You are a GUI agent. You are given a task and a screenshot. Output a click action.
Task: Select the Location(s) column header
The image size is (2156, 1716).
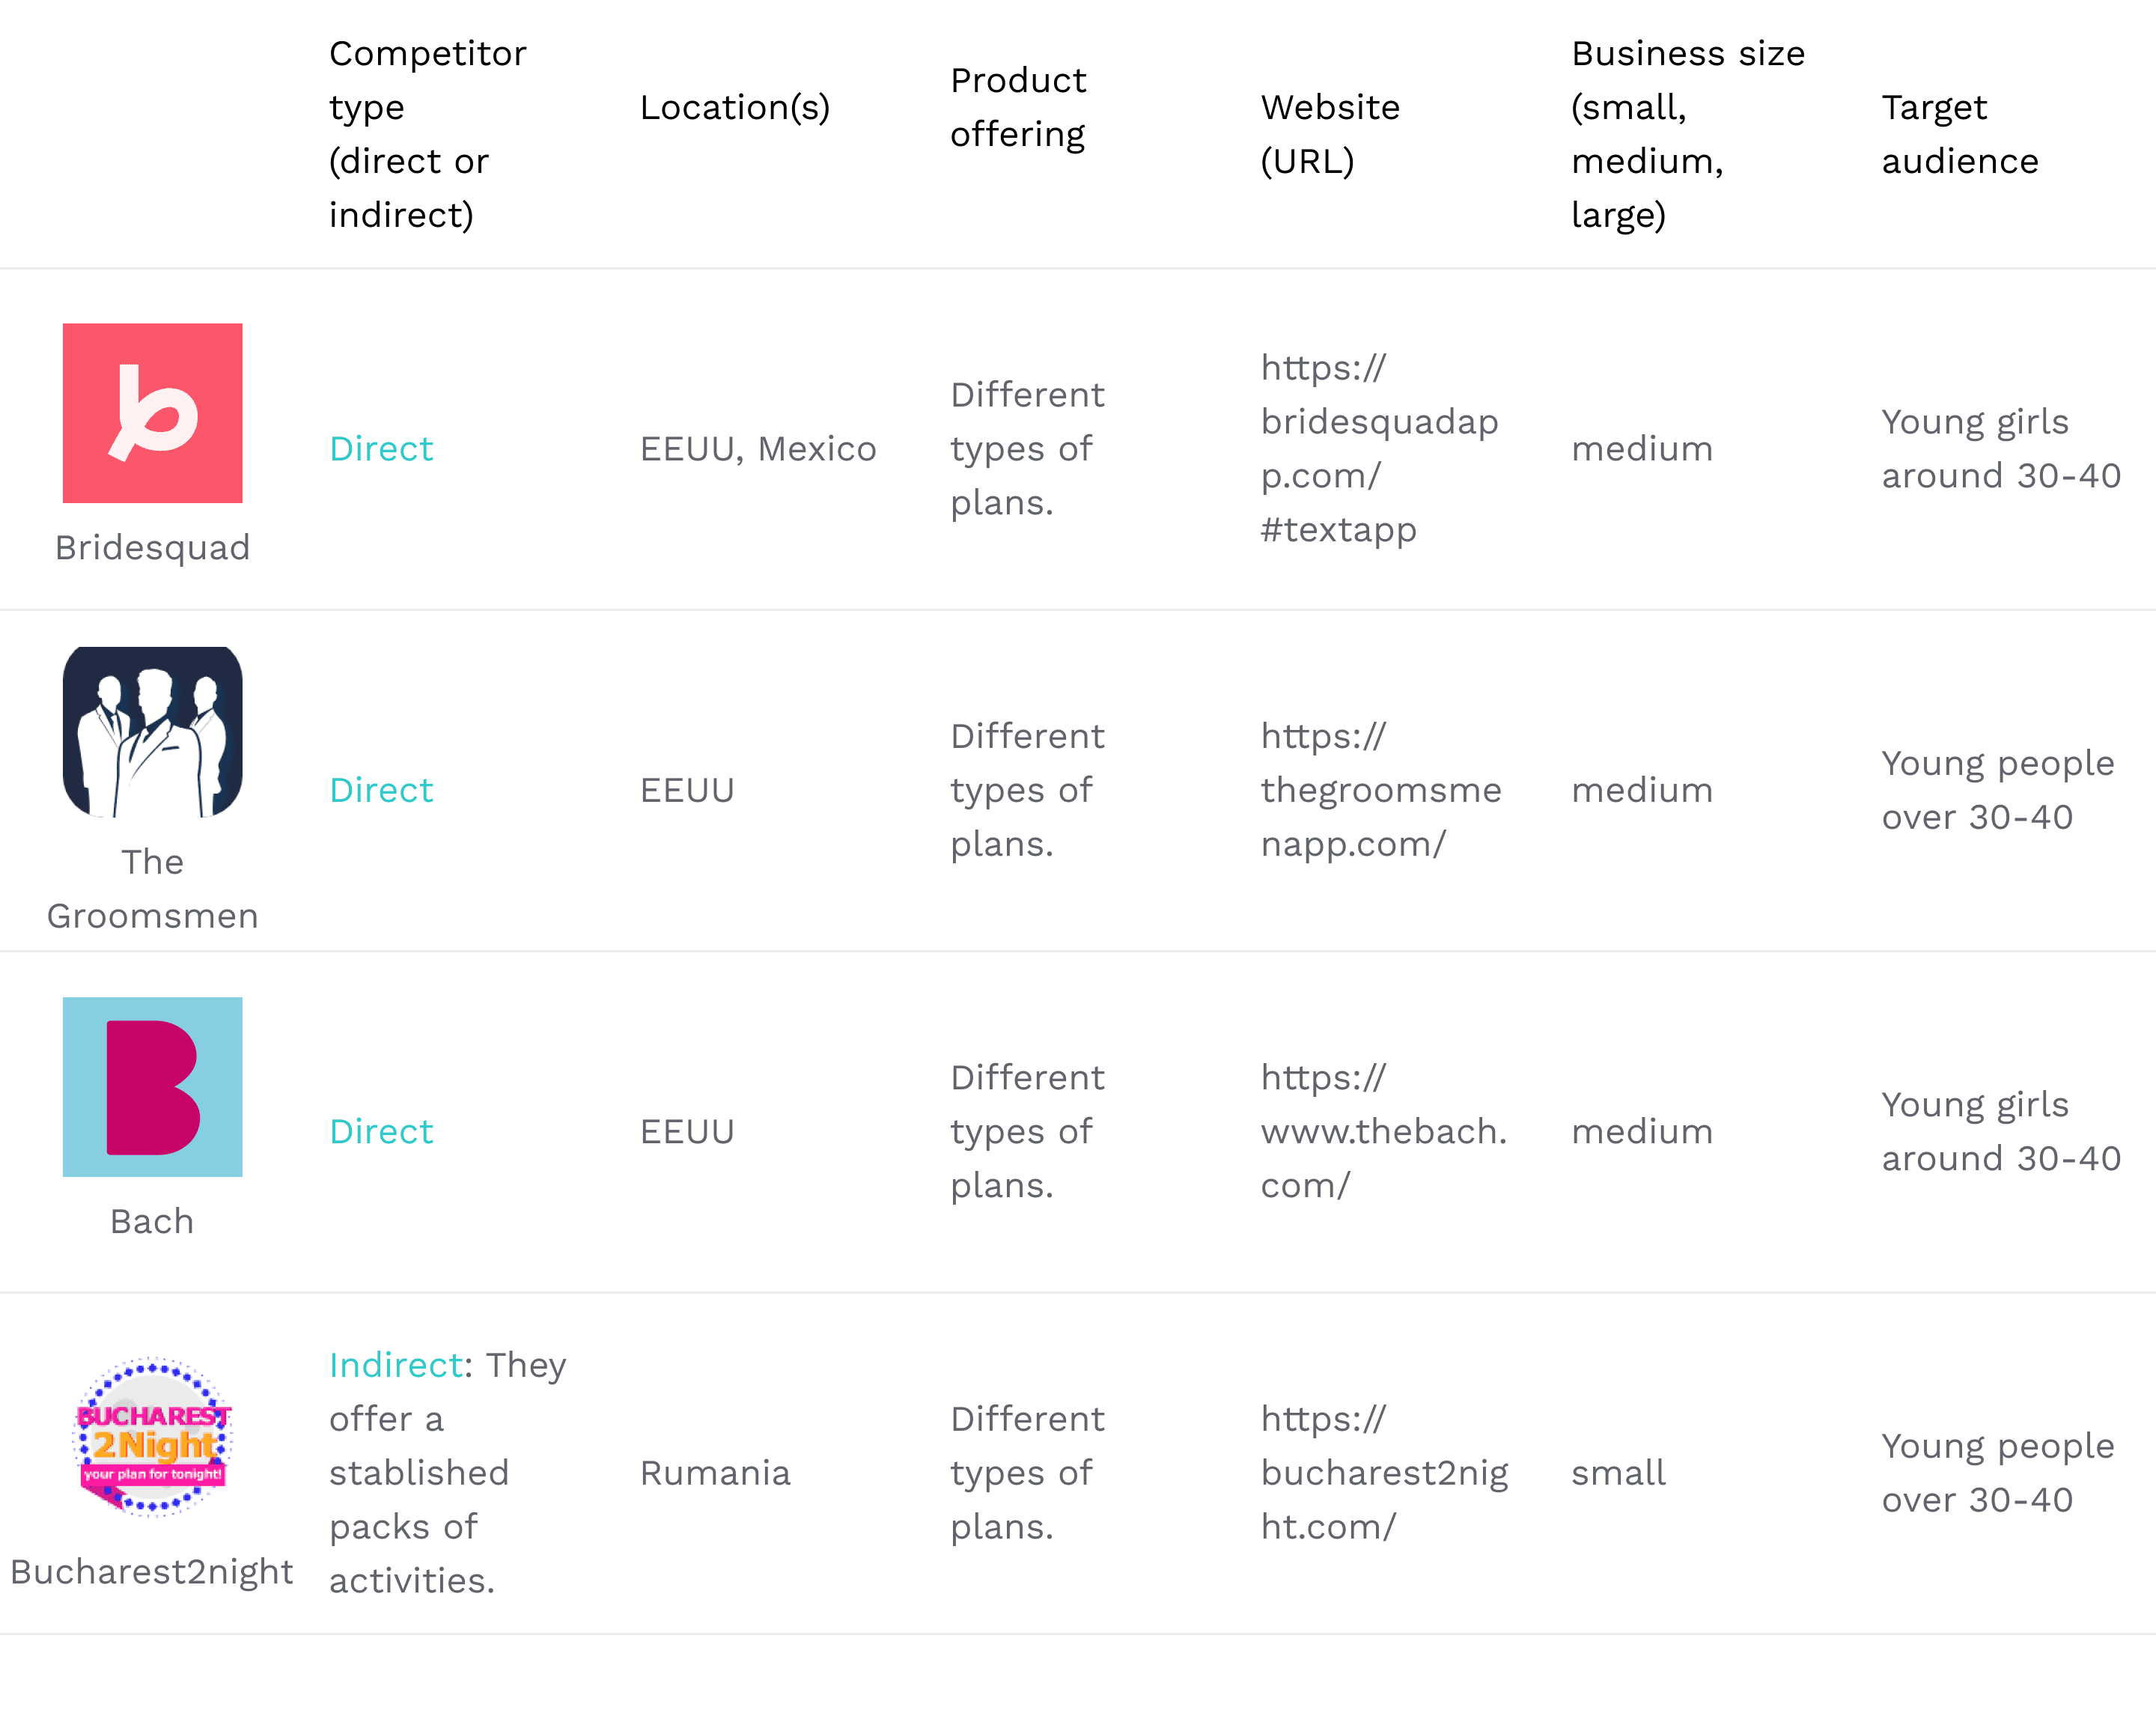click(735, 107)
